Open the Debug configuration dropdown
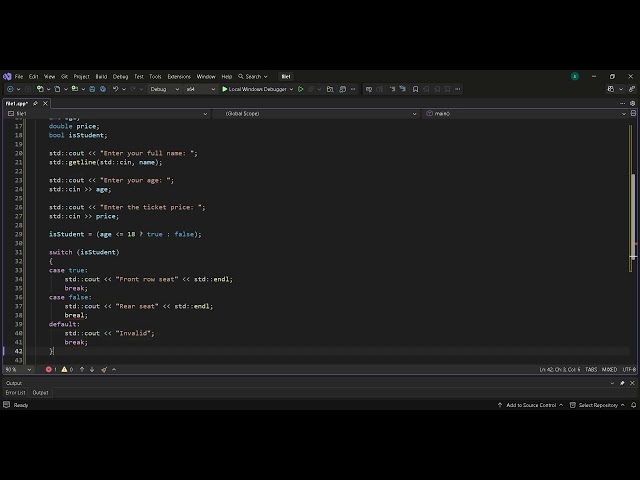The width and height of the screenshot is (640, 480). pyautogui.click(x=164, y=89)
